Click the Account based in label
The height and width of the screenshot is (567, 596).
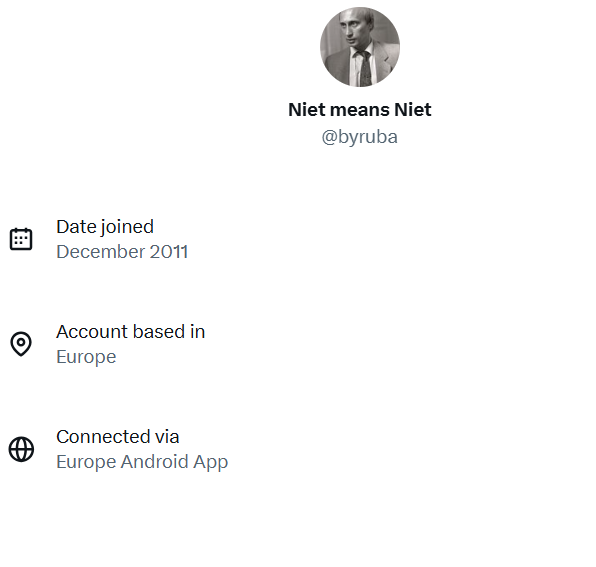(131, 332)
